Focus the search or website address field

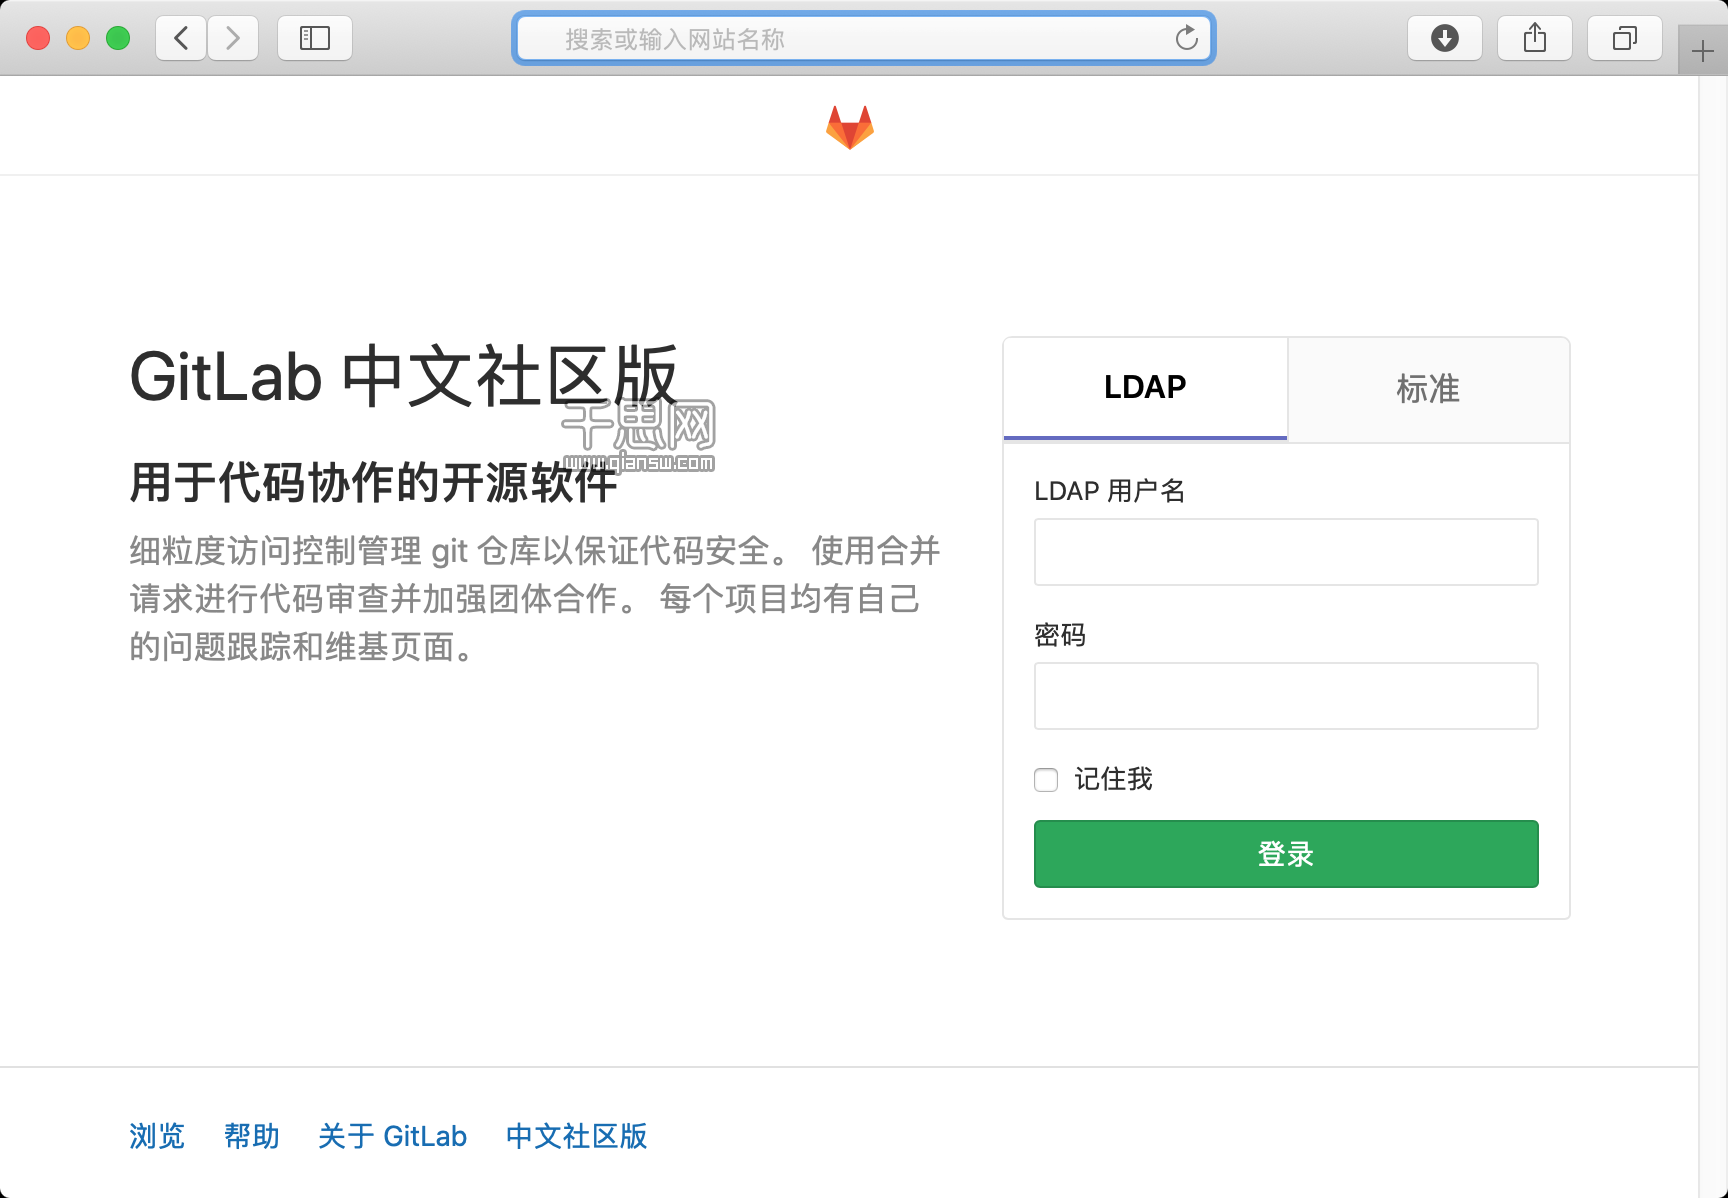tap(864, 39)
